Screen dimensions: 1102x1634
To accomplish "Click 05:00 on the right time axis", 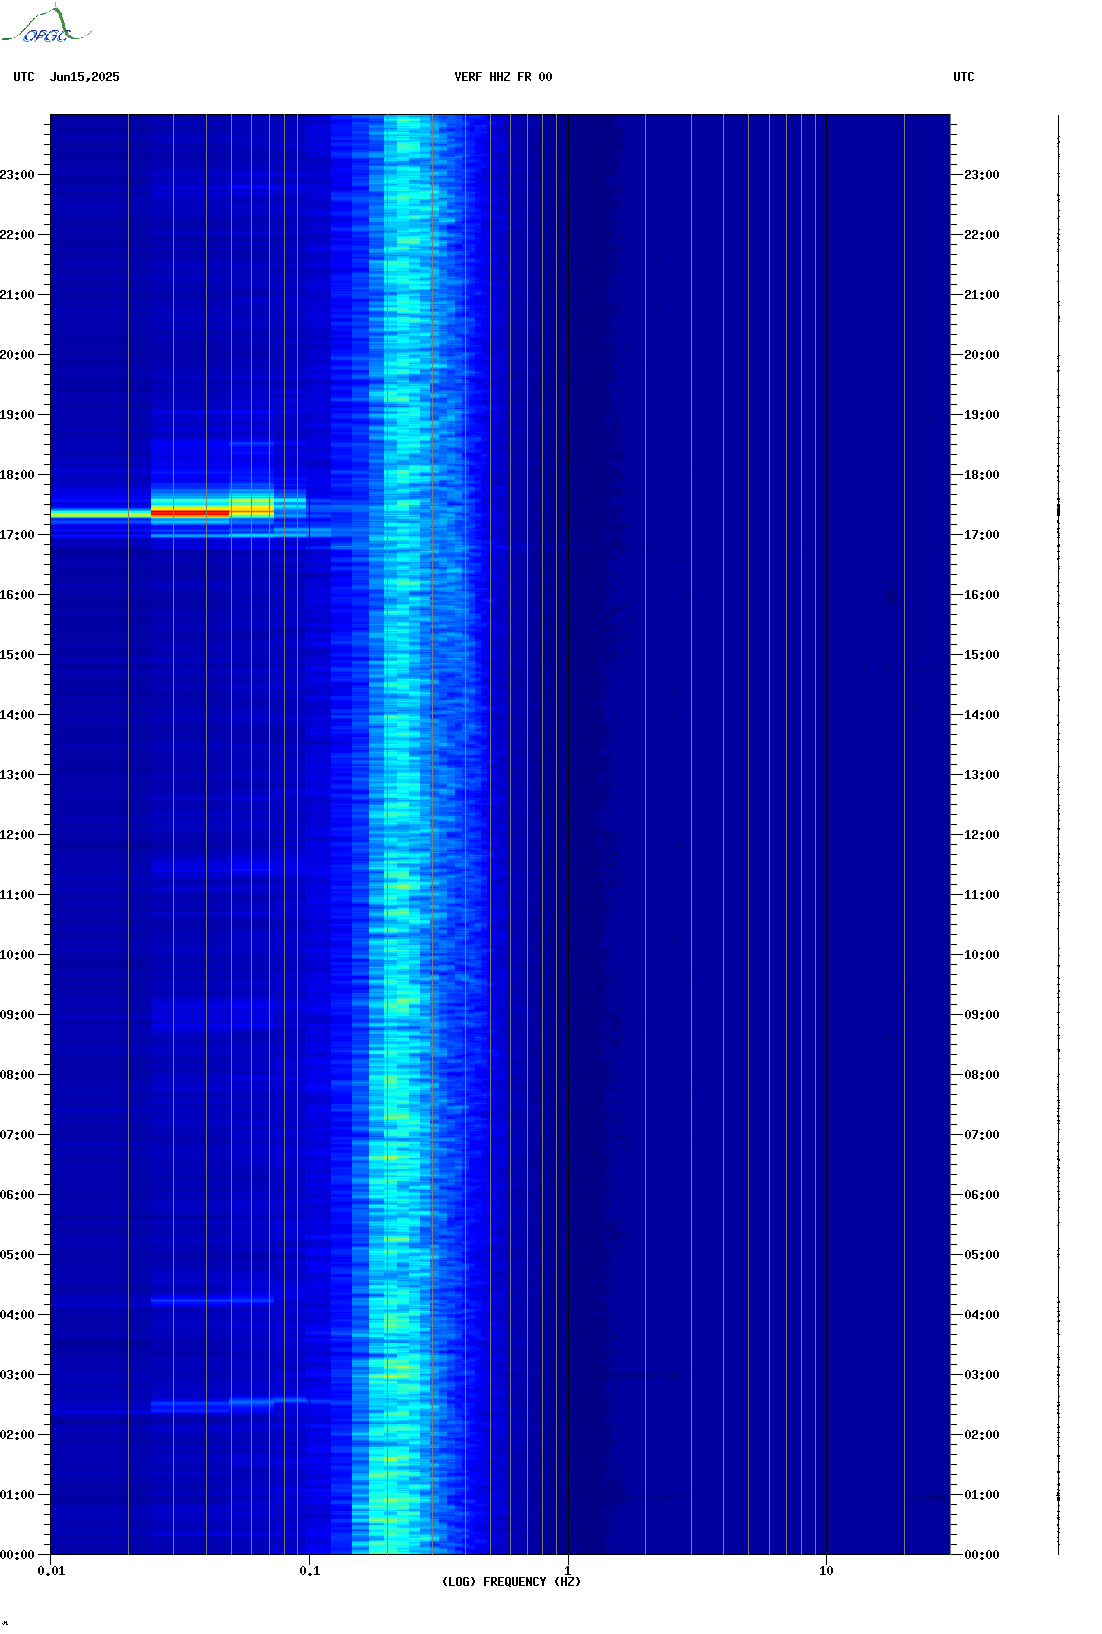I will (982, 1255).
